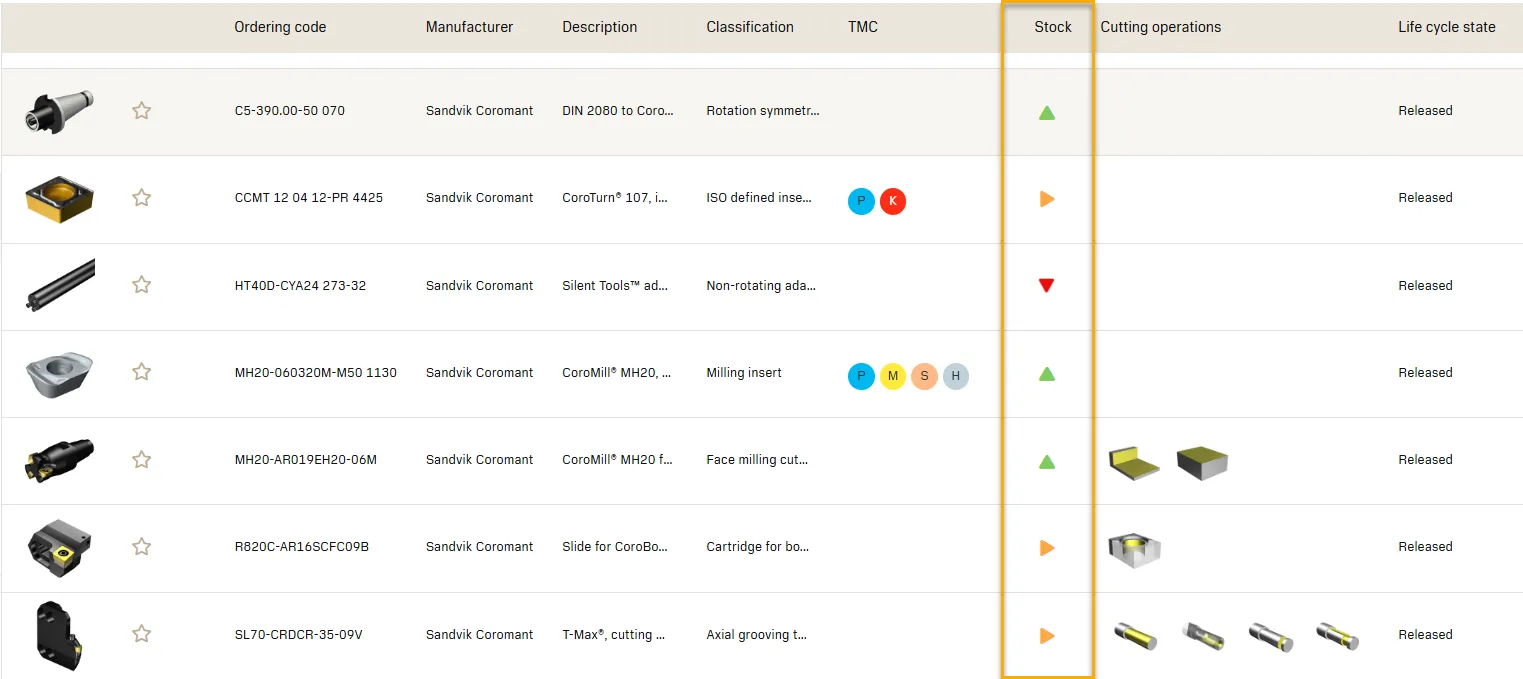Click last cutting operation icon for SL70-CRDCR-35-09V
Image resolution: width=1523 pixels, height=679 pixels.
(1337, 636)
